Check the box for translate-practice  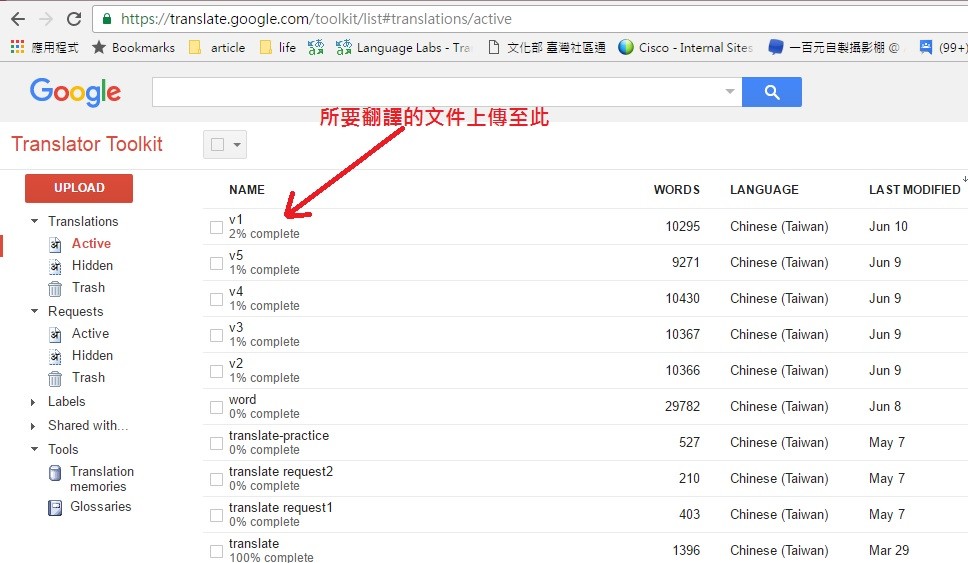pos(216,443)
